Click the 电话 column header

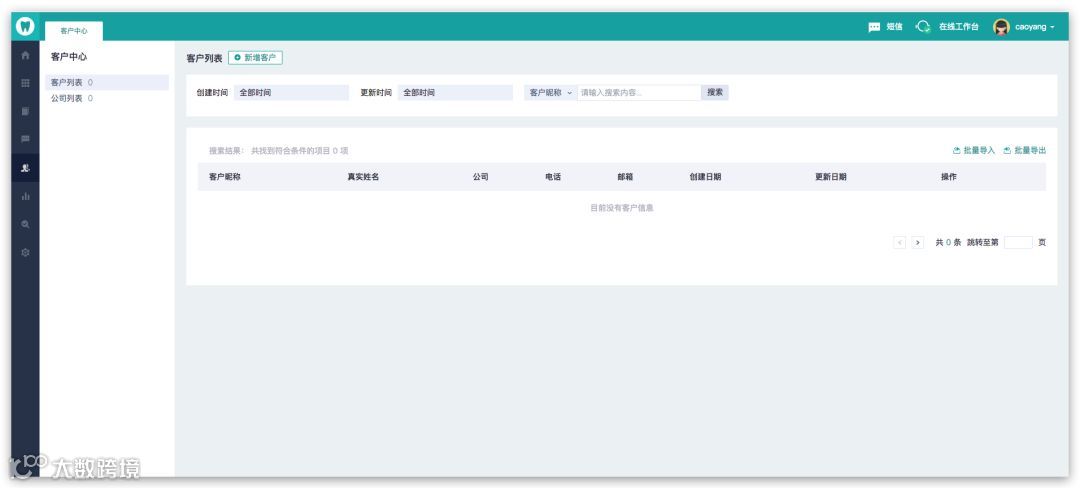pos(553,177)
